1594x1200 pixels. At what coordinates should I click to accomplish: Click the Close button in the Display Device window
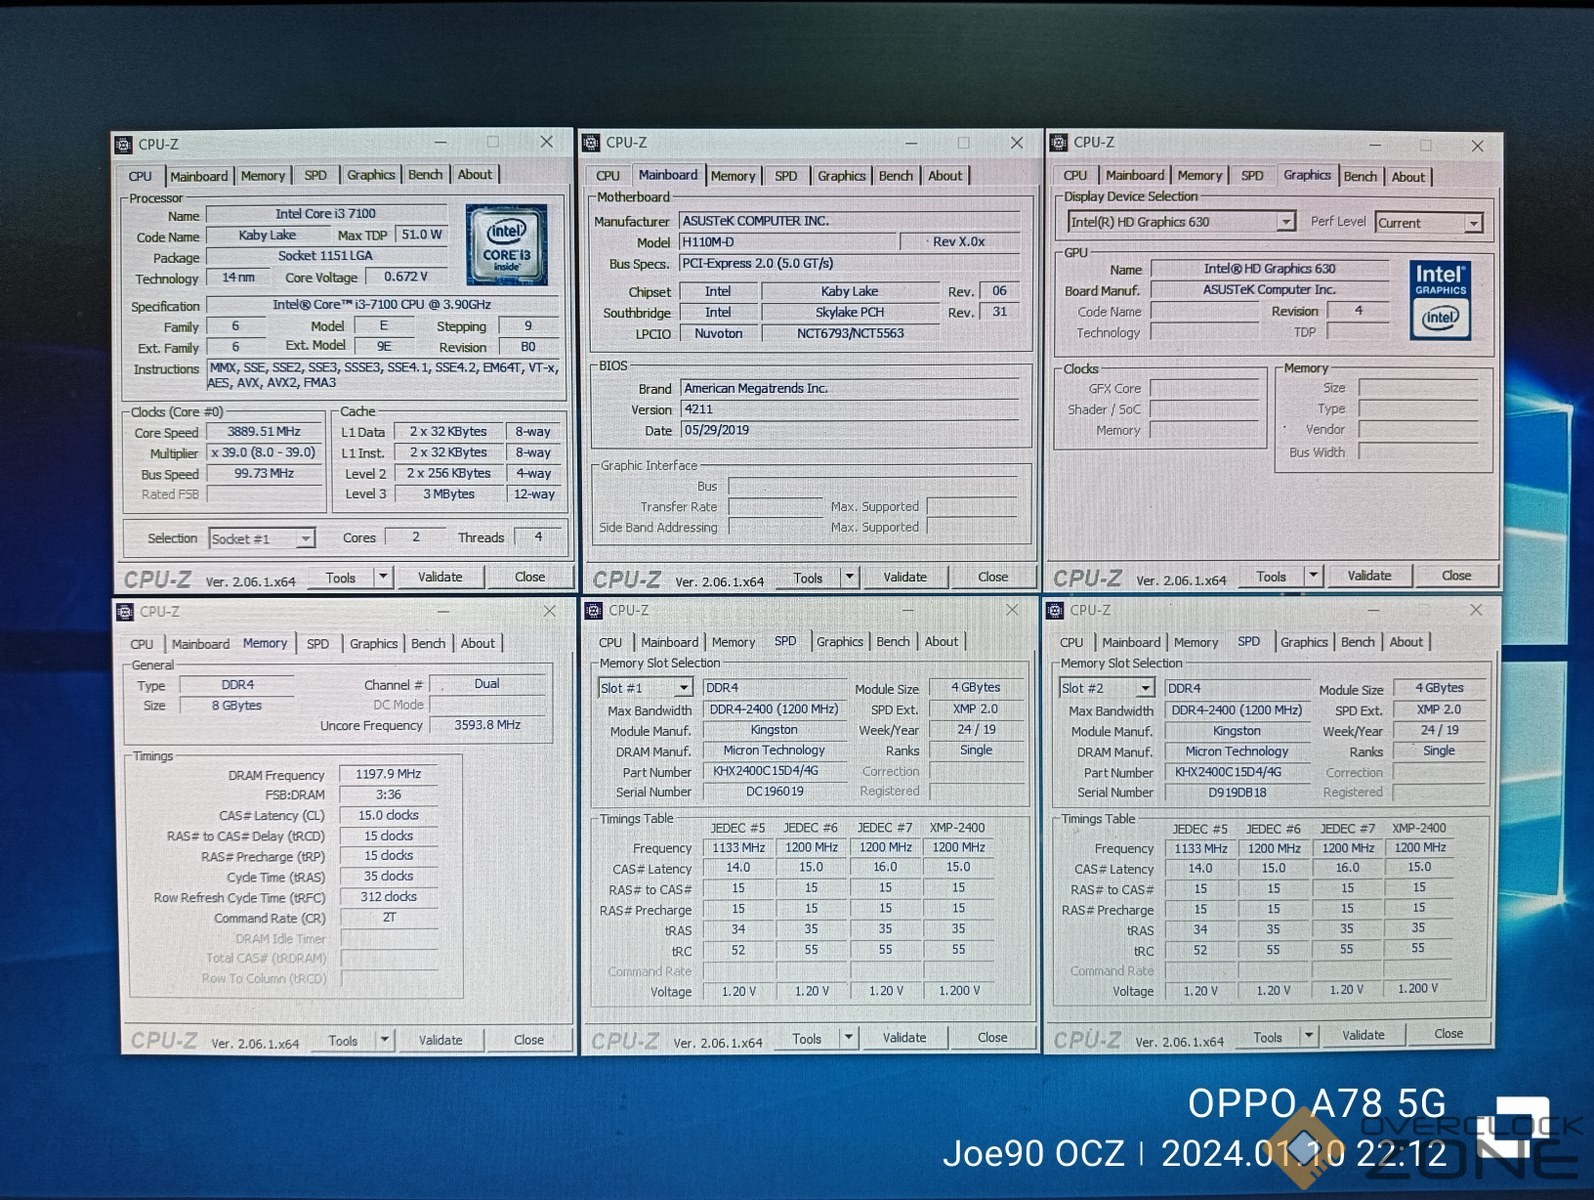pos(1456,575)
